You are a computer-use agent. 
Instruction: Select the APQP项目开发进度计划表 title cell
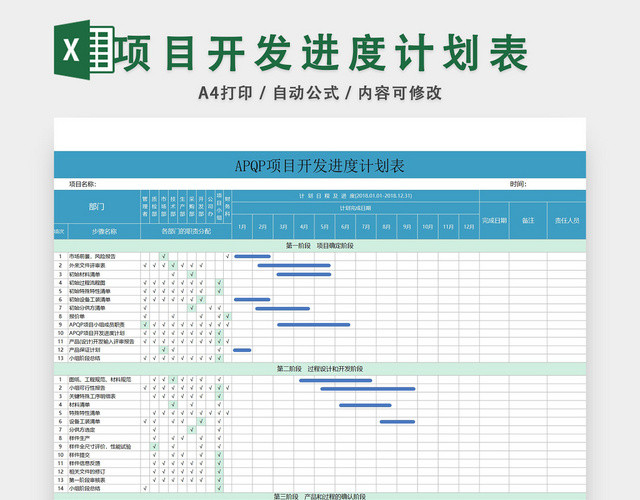pyautogui.click(x=320, y=165)
